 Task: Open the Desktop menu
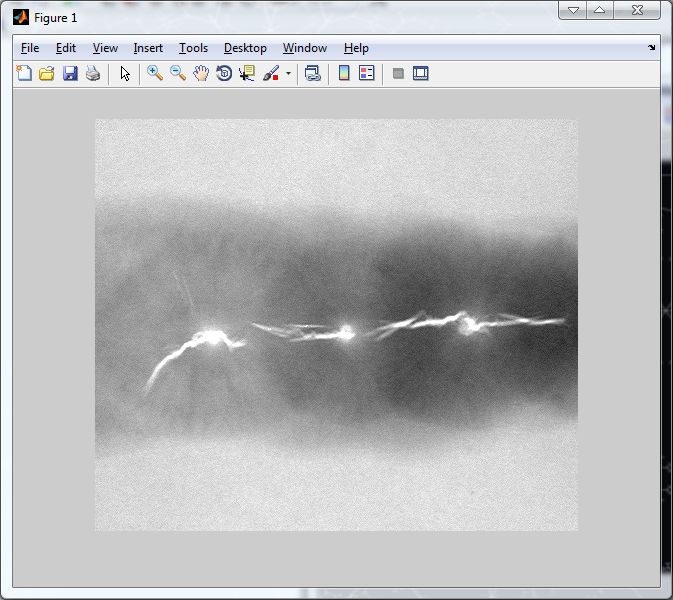245,48
